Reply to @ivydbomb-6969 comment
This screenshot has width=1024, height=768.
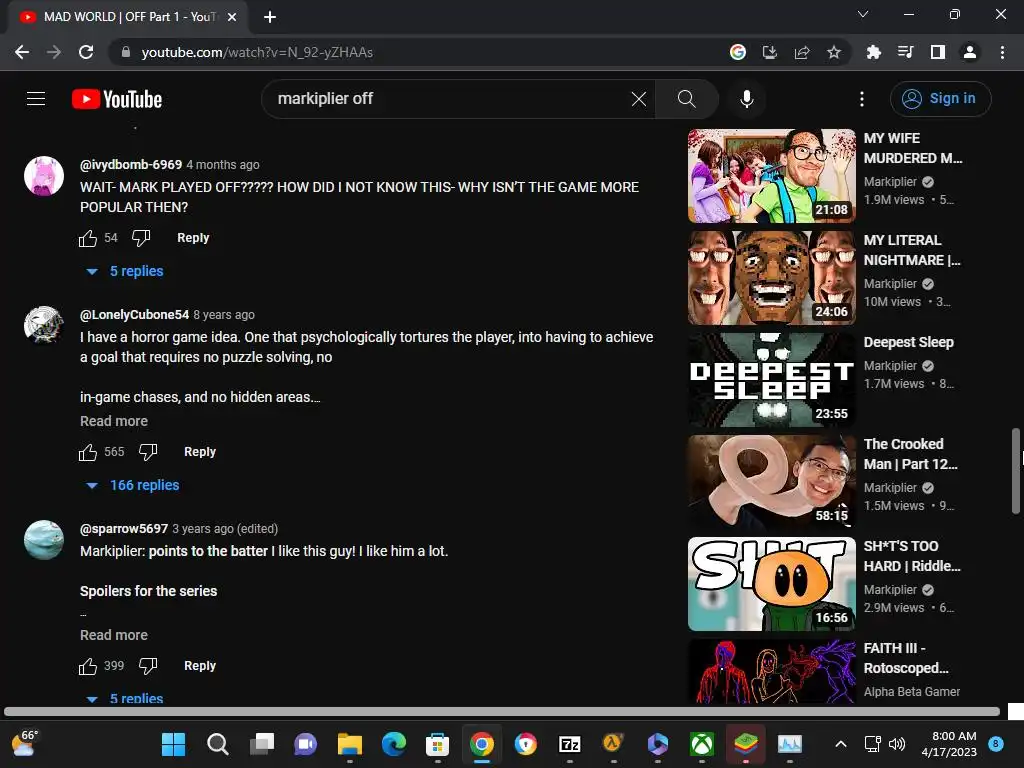[x=193, y=238]
